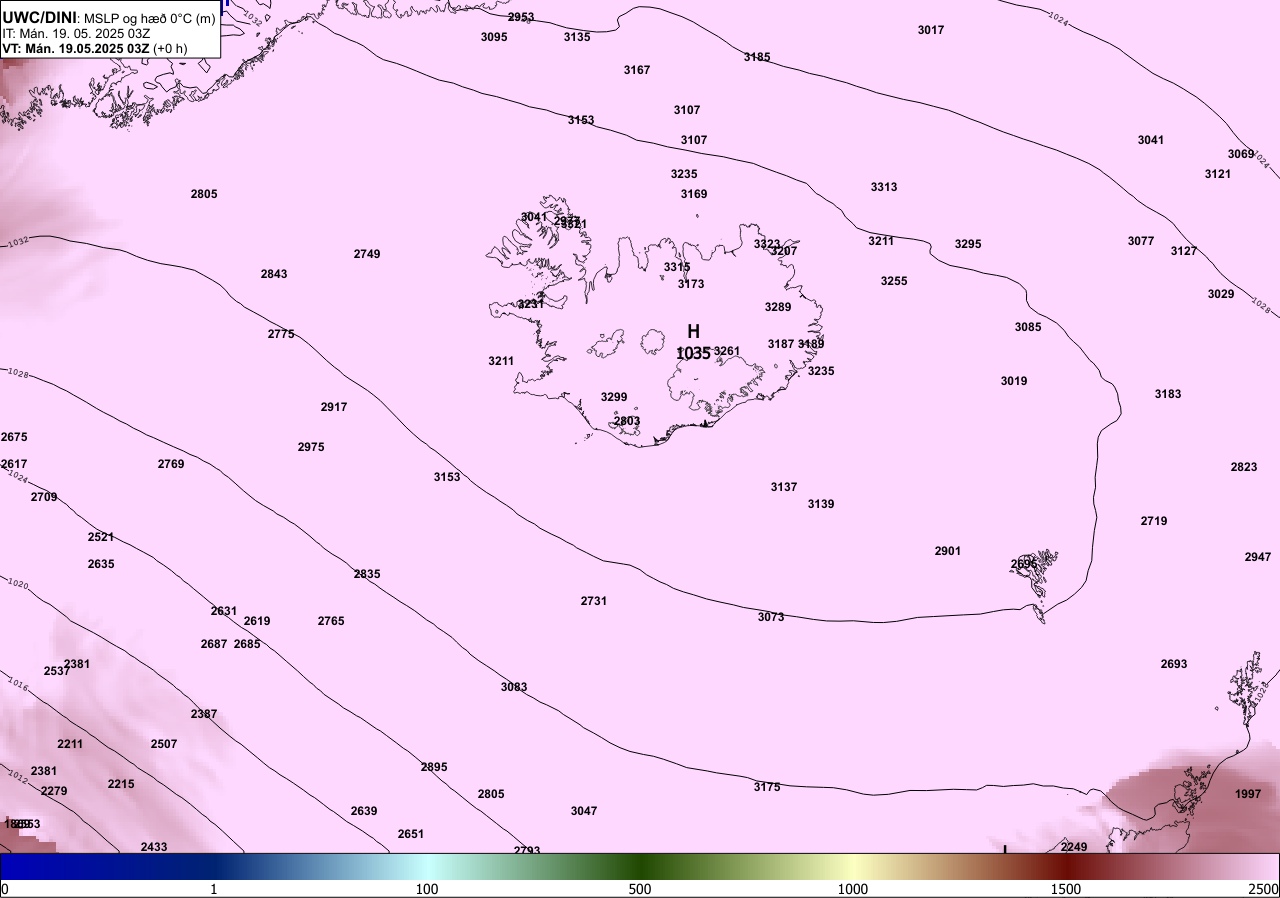Click the height value 2835
This screenshot has width=1280, height=898.
point(367,574)
